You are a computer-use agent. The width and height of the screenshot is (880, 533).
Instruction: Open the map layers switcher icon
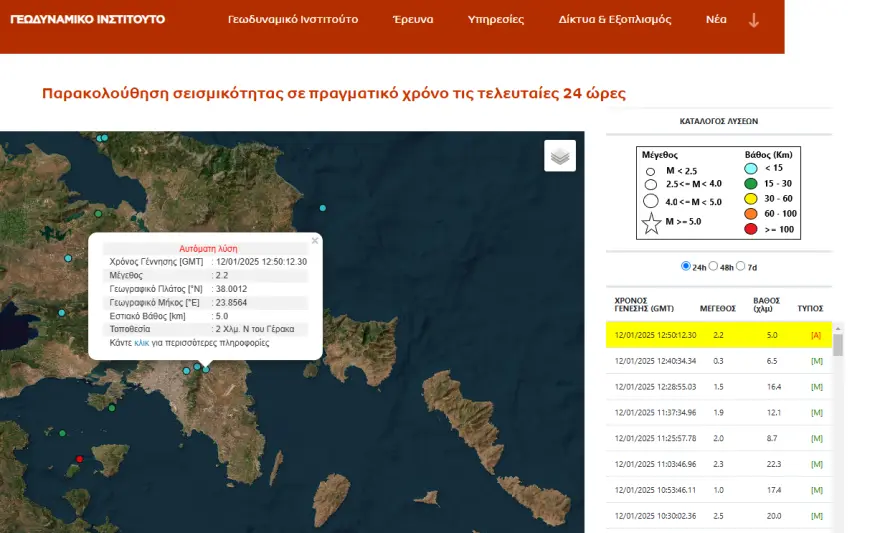[x=560, y=156]
